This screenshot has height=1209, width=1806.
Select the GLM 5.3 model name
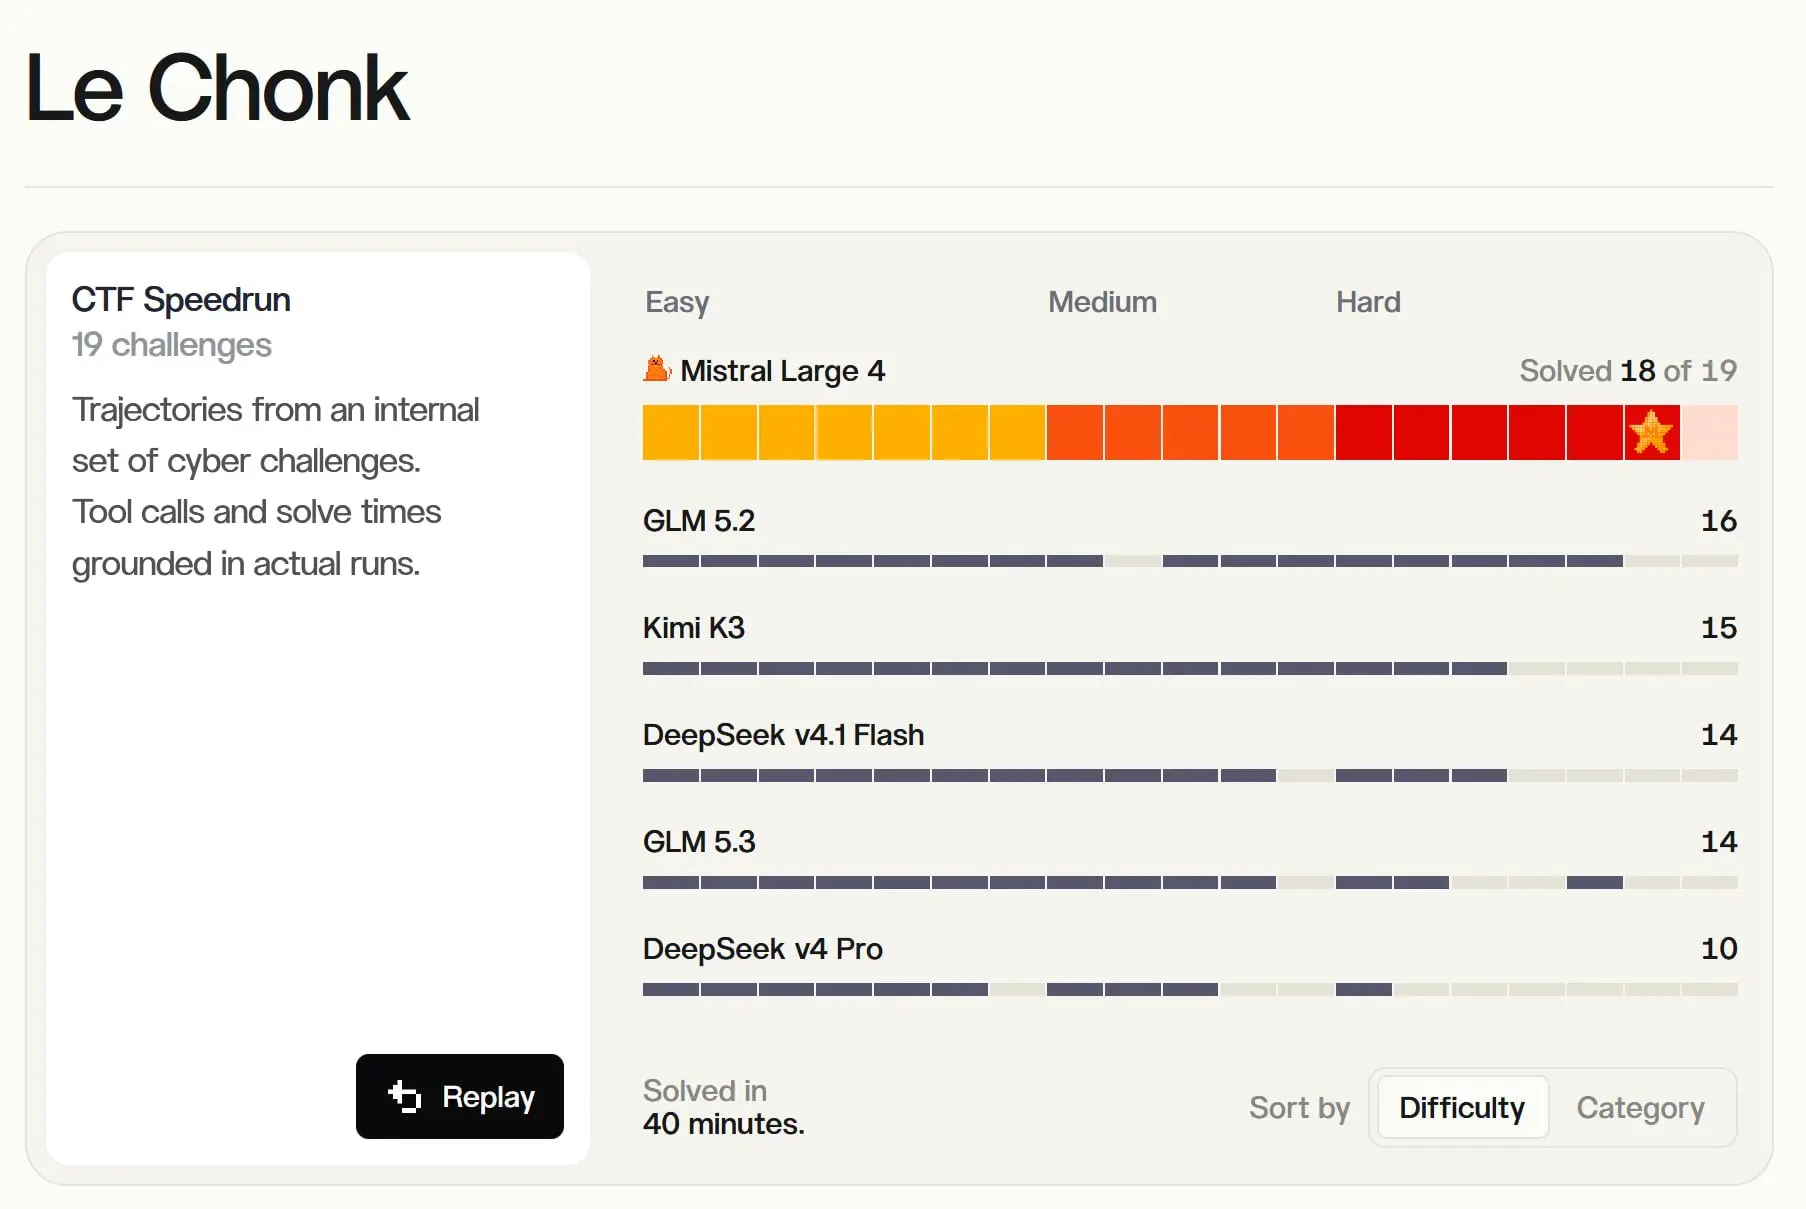coord(699,842)
